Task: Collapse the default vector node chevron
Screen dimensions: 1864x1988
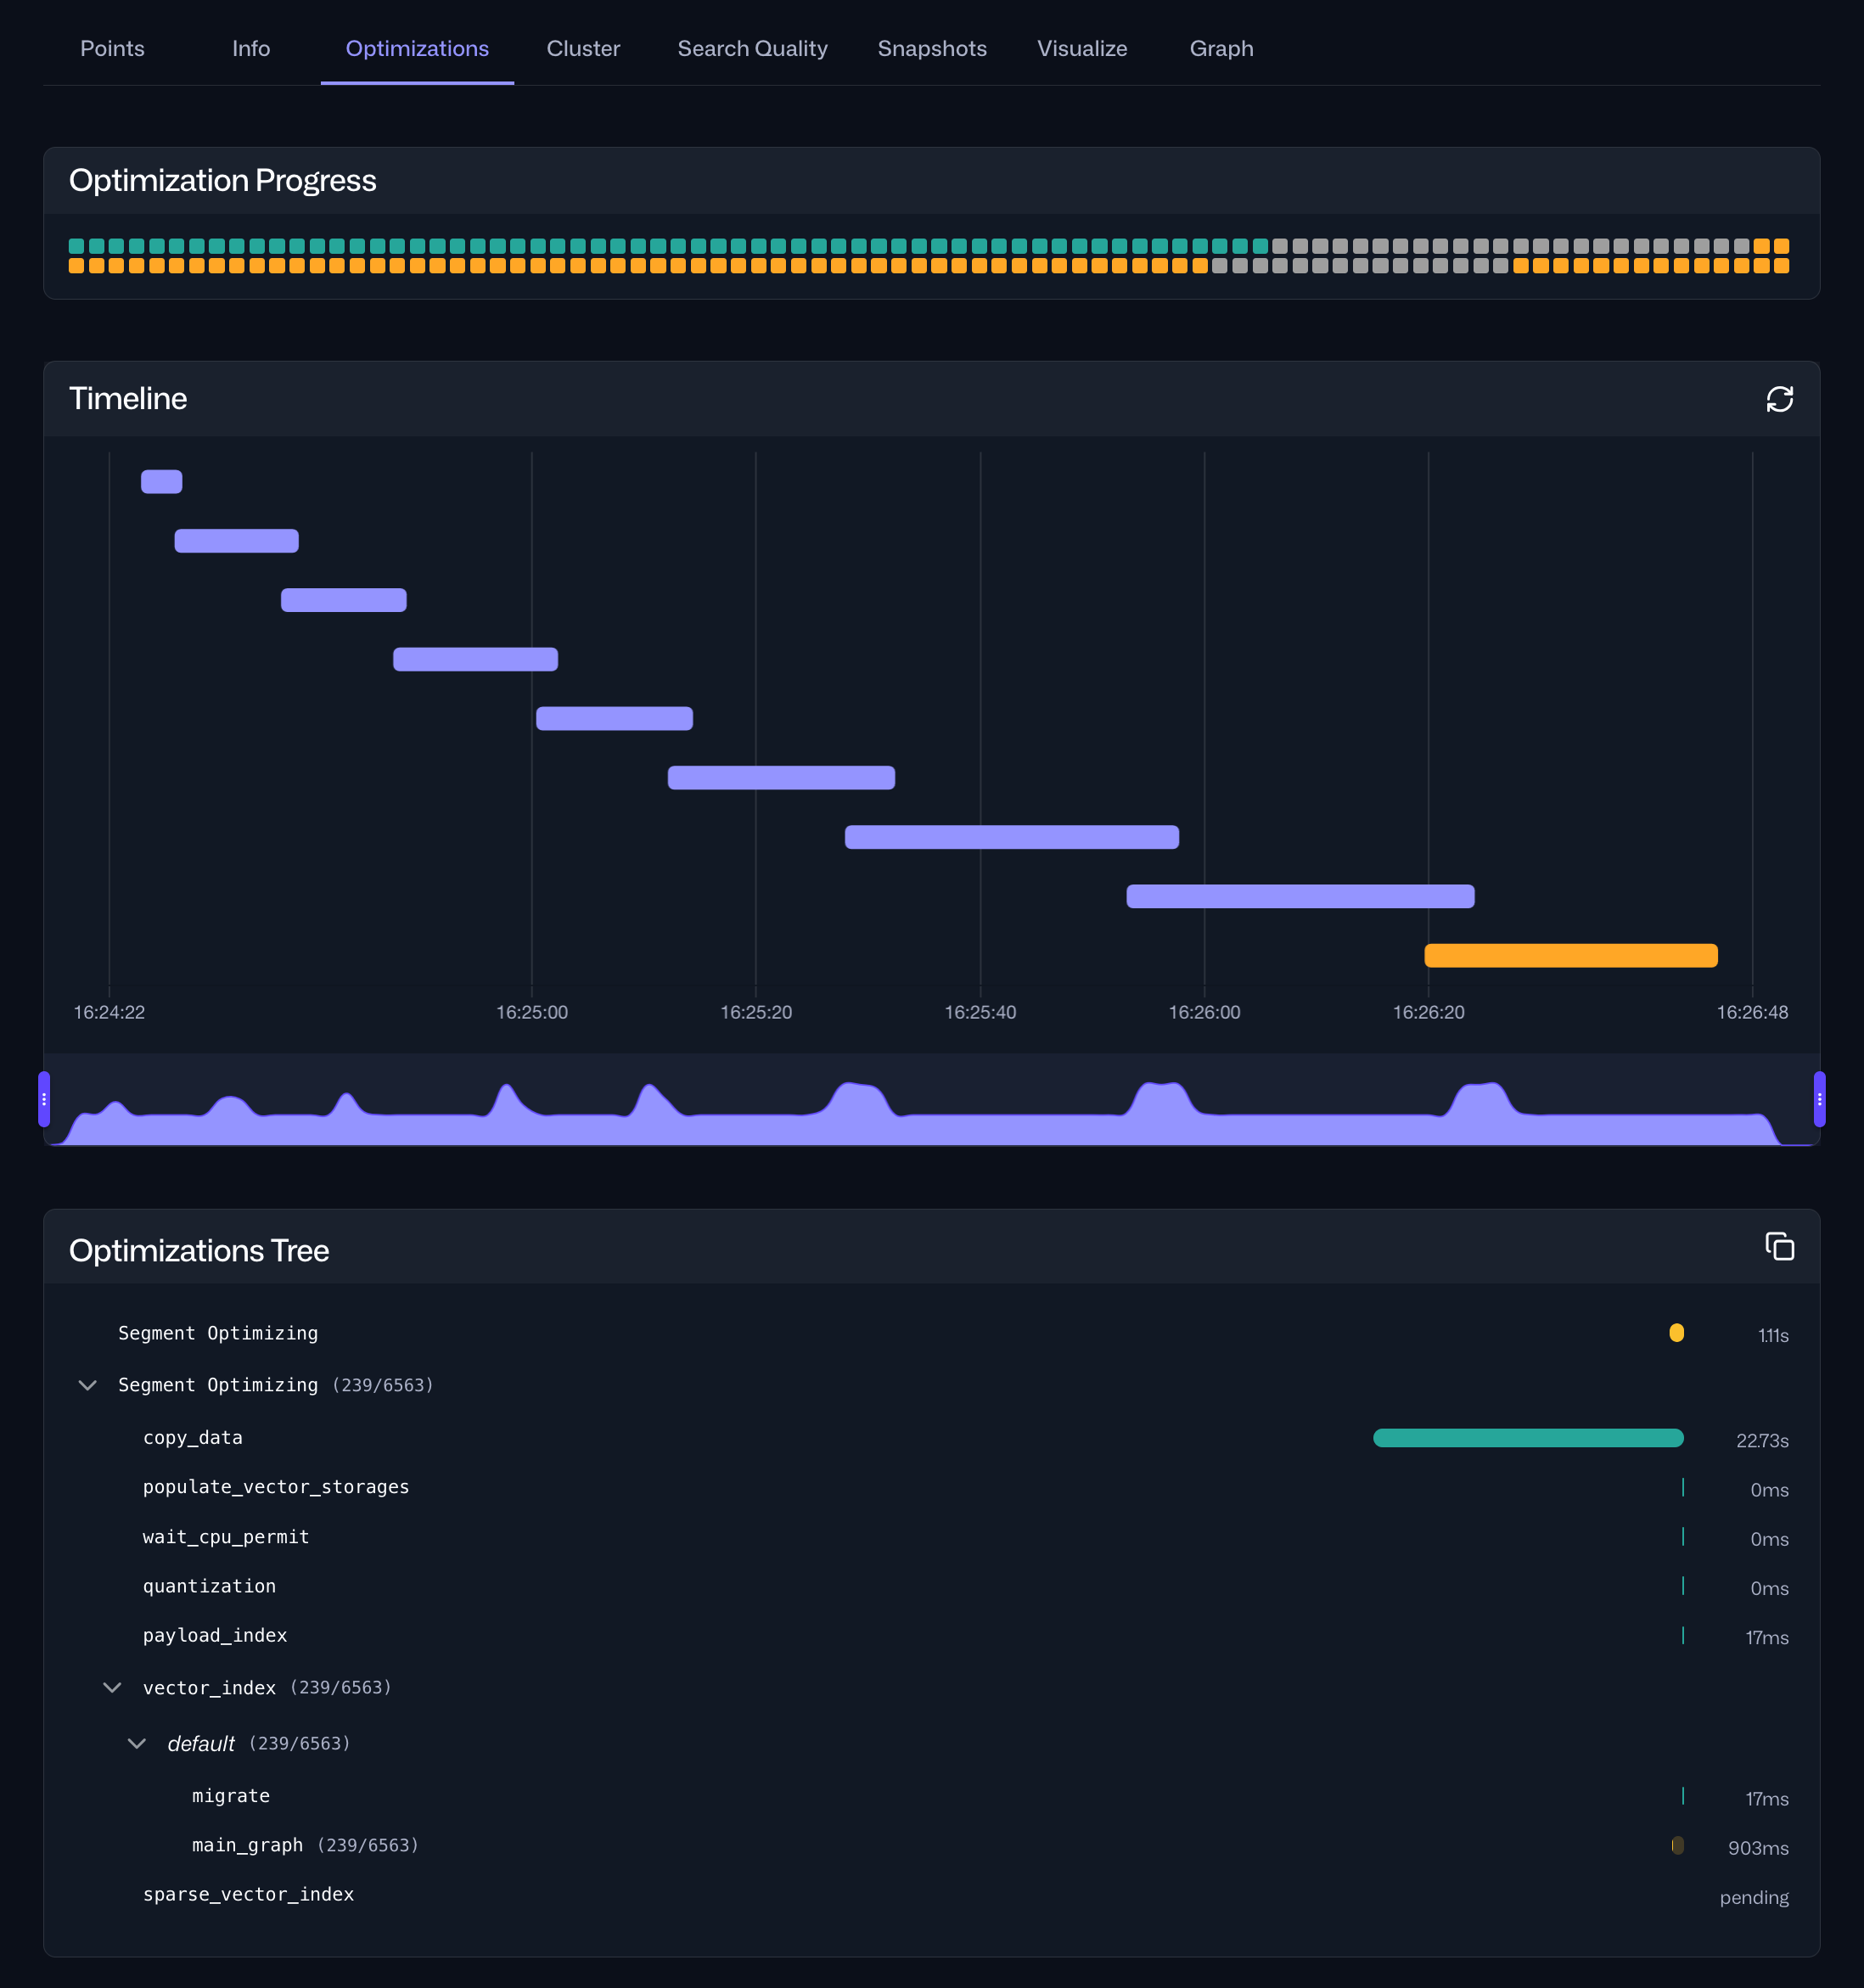Action: pyautogui.click(x=137, y=1744)
